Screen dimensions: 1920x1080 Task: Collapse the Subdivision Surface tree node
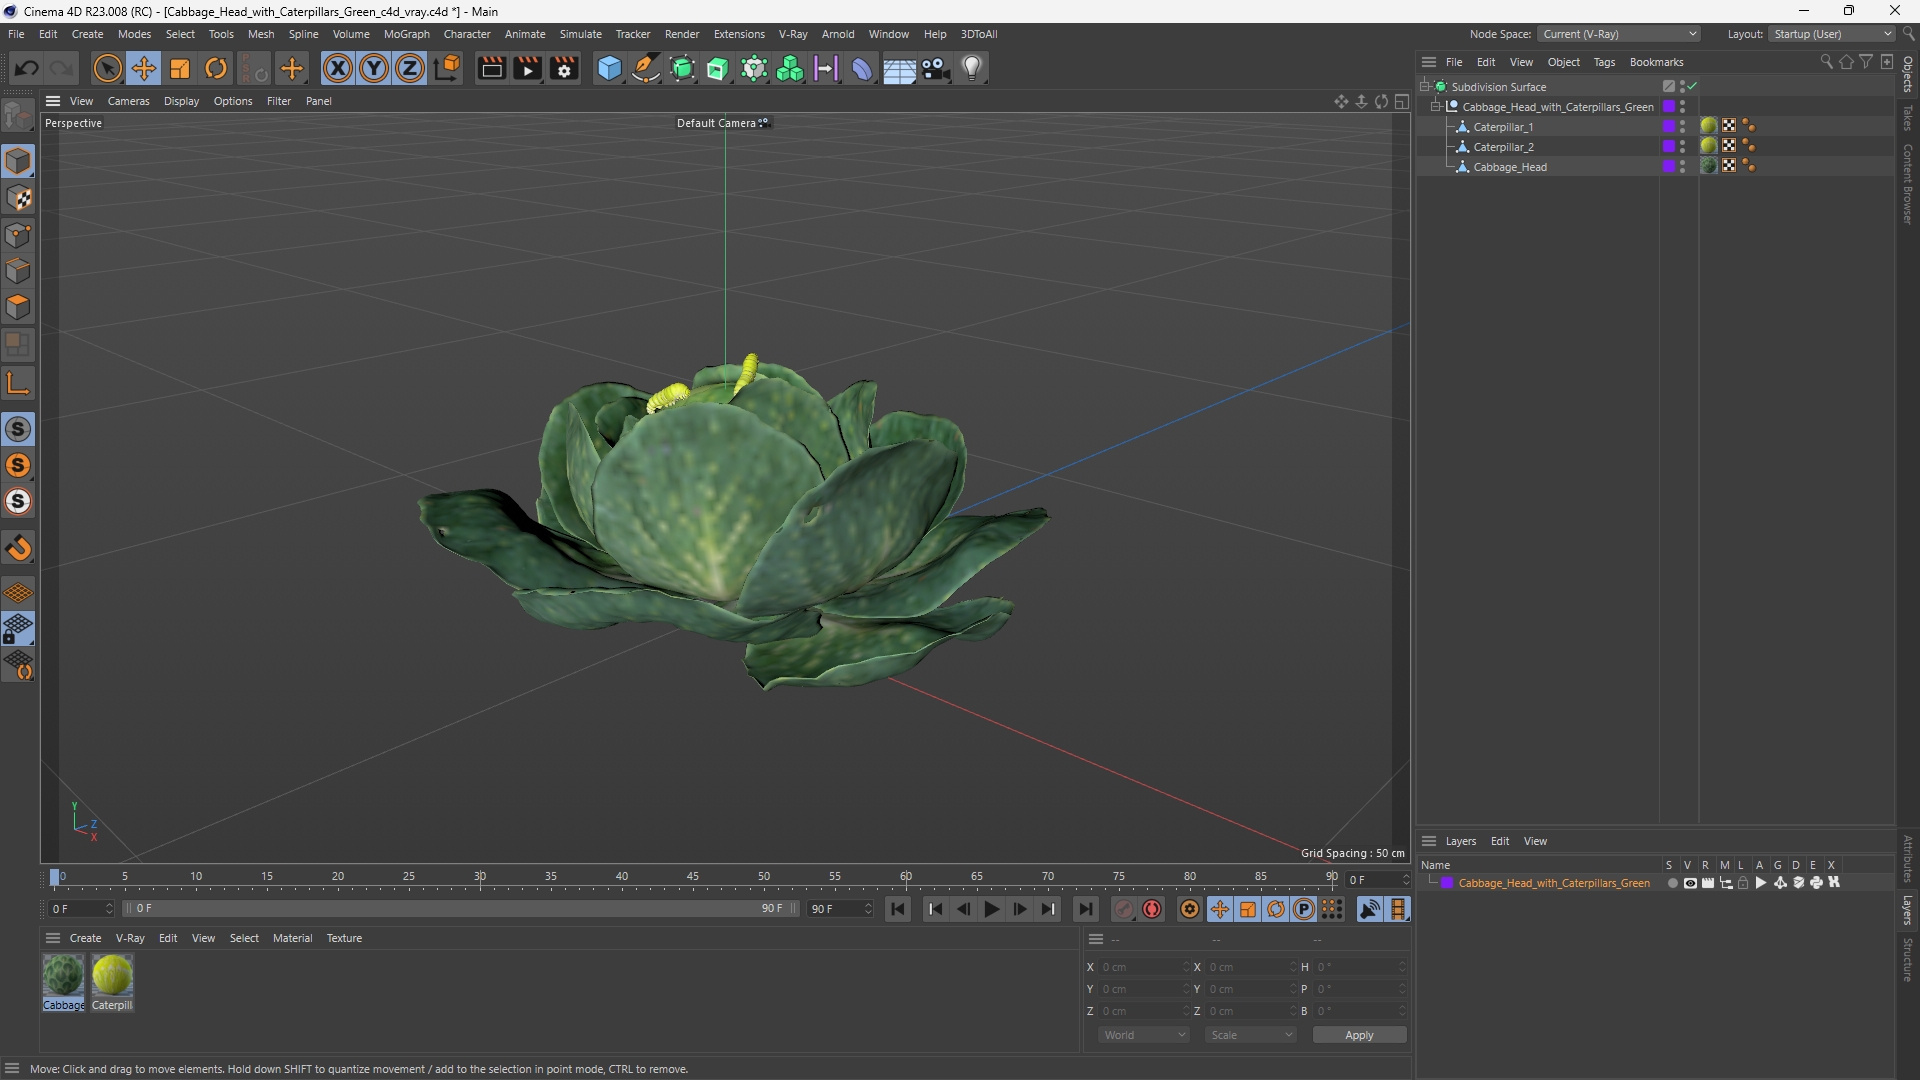coord(1425,87)
